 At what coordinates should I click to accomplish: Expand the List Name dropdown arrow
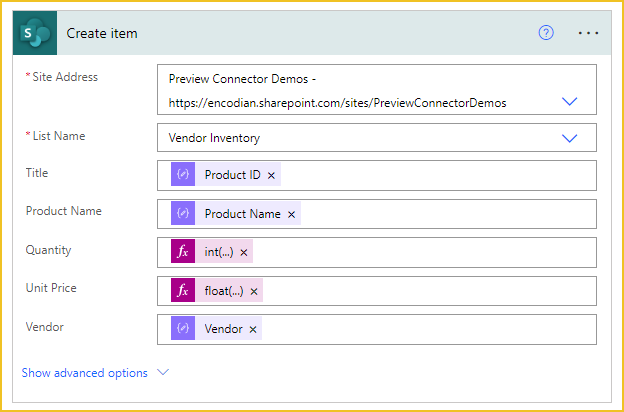point(569,138)
